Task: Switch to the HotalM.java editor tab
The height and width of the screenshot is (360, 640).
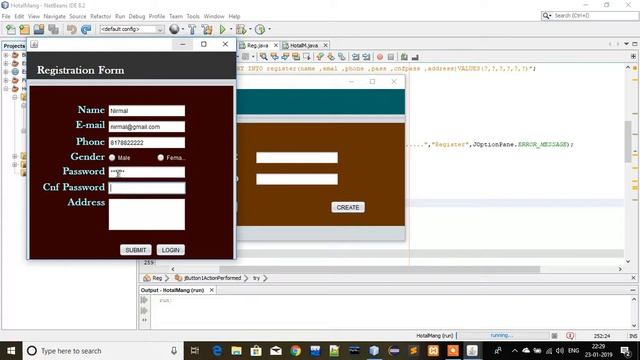Action: [x=304, y=45]
